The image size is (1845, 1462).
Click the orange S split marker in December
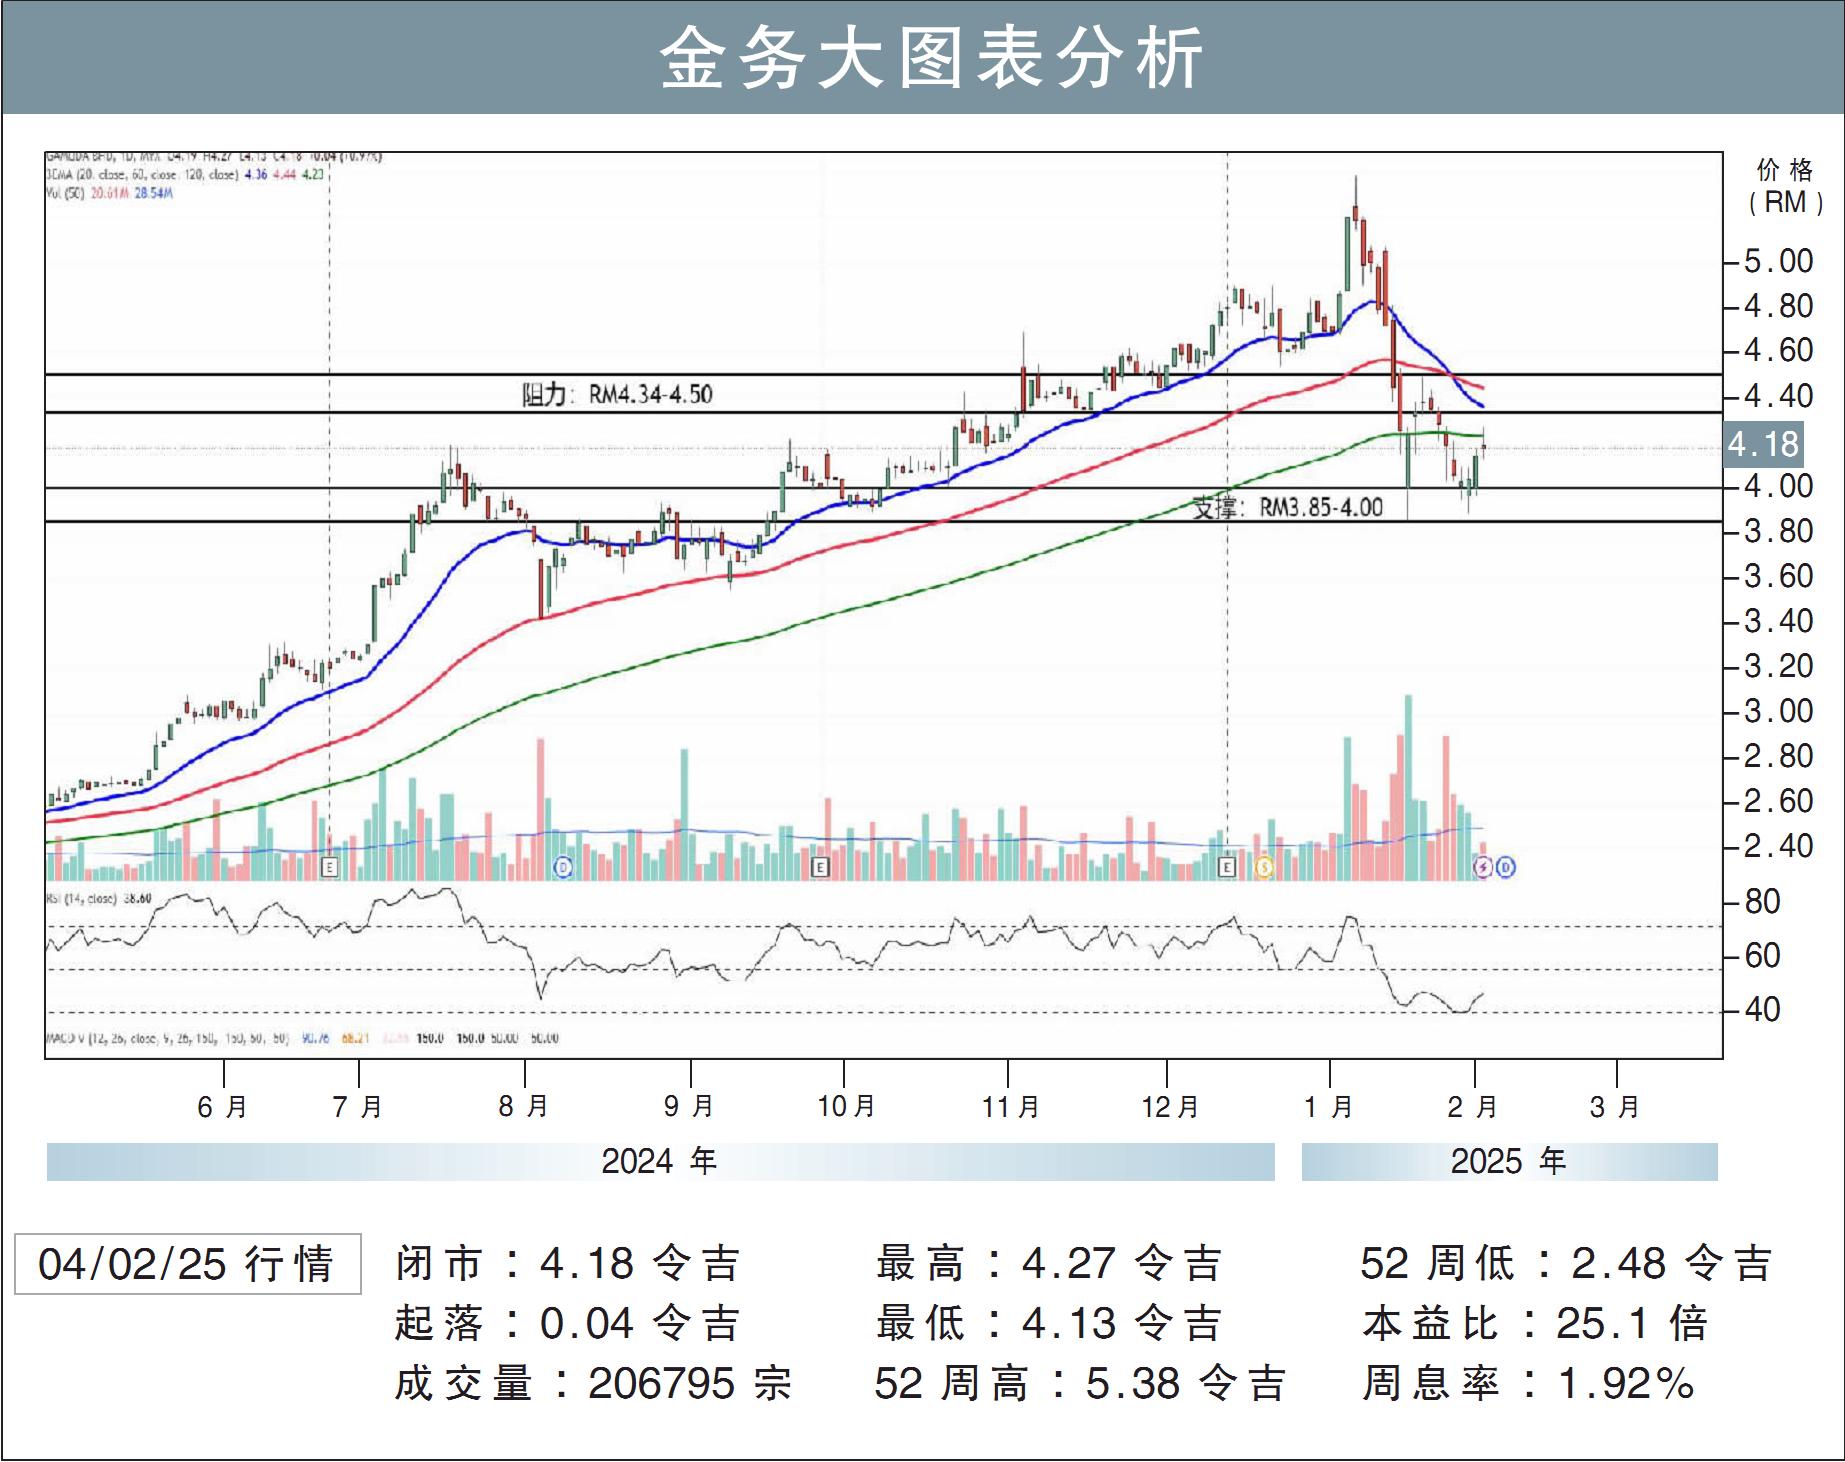tap(1265, 868)
